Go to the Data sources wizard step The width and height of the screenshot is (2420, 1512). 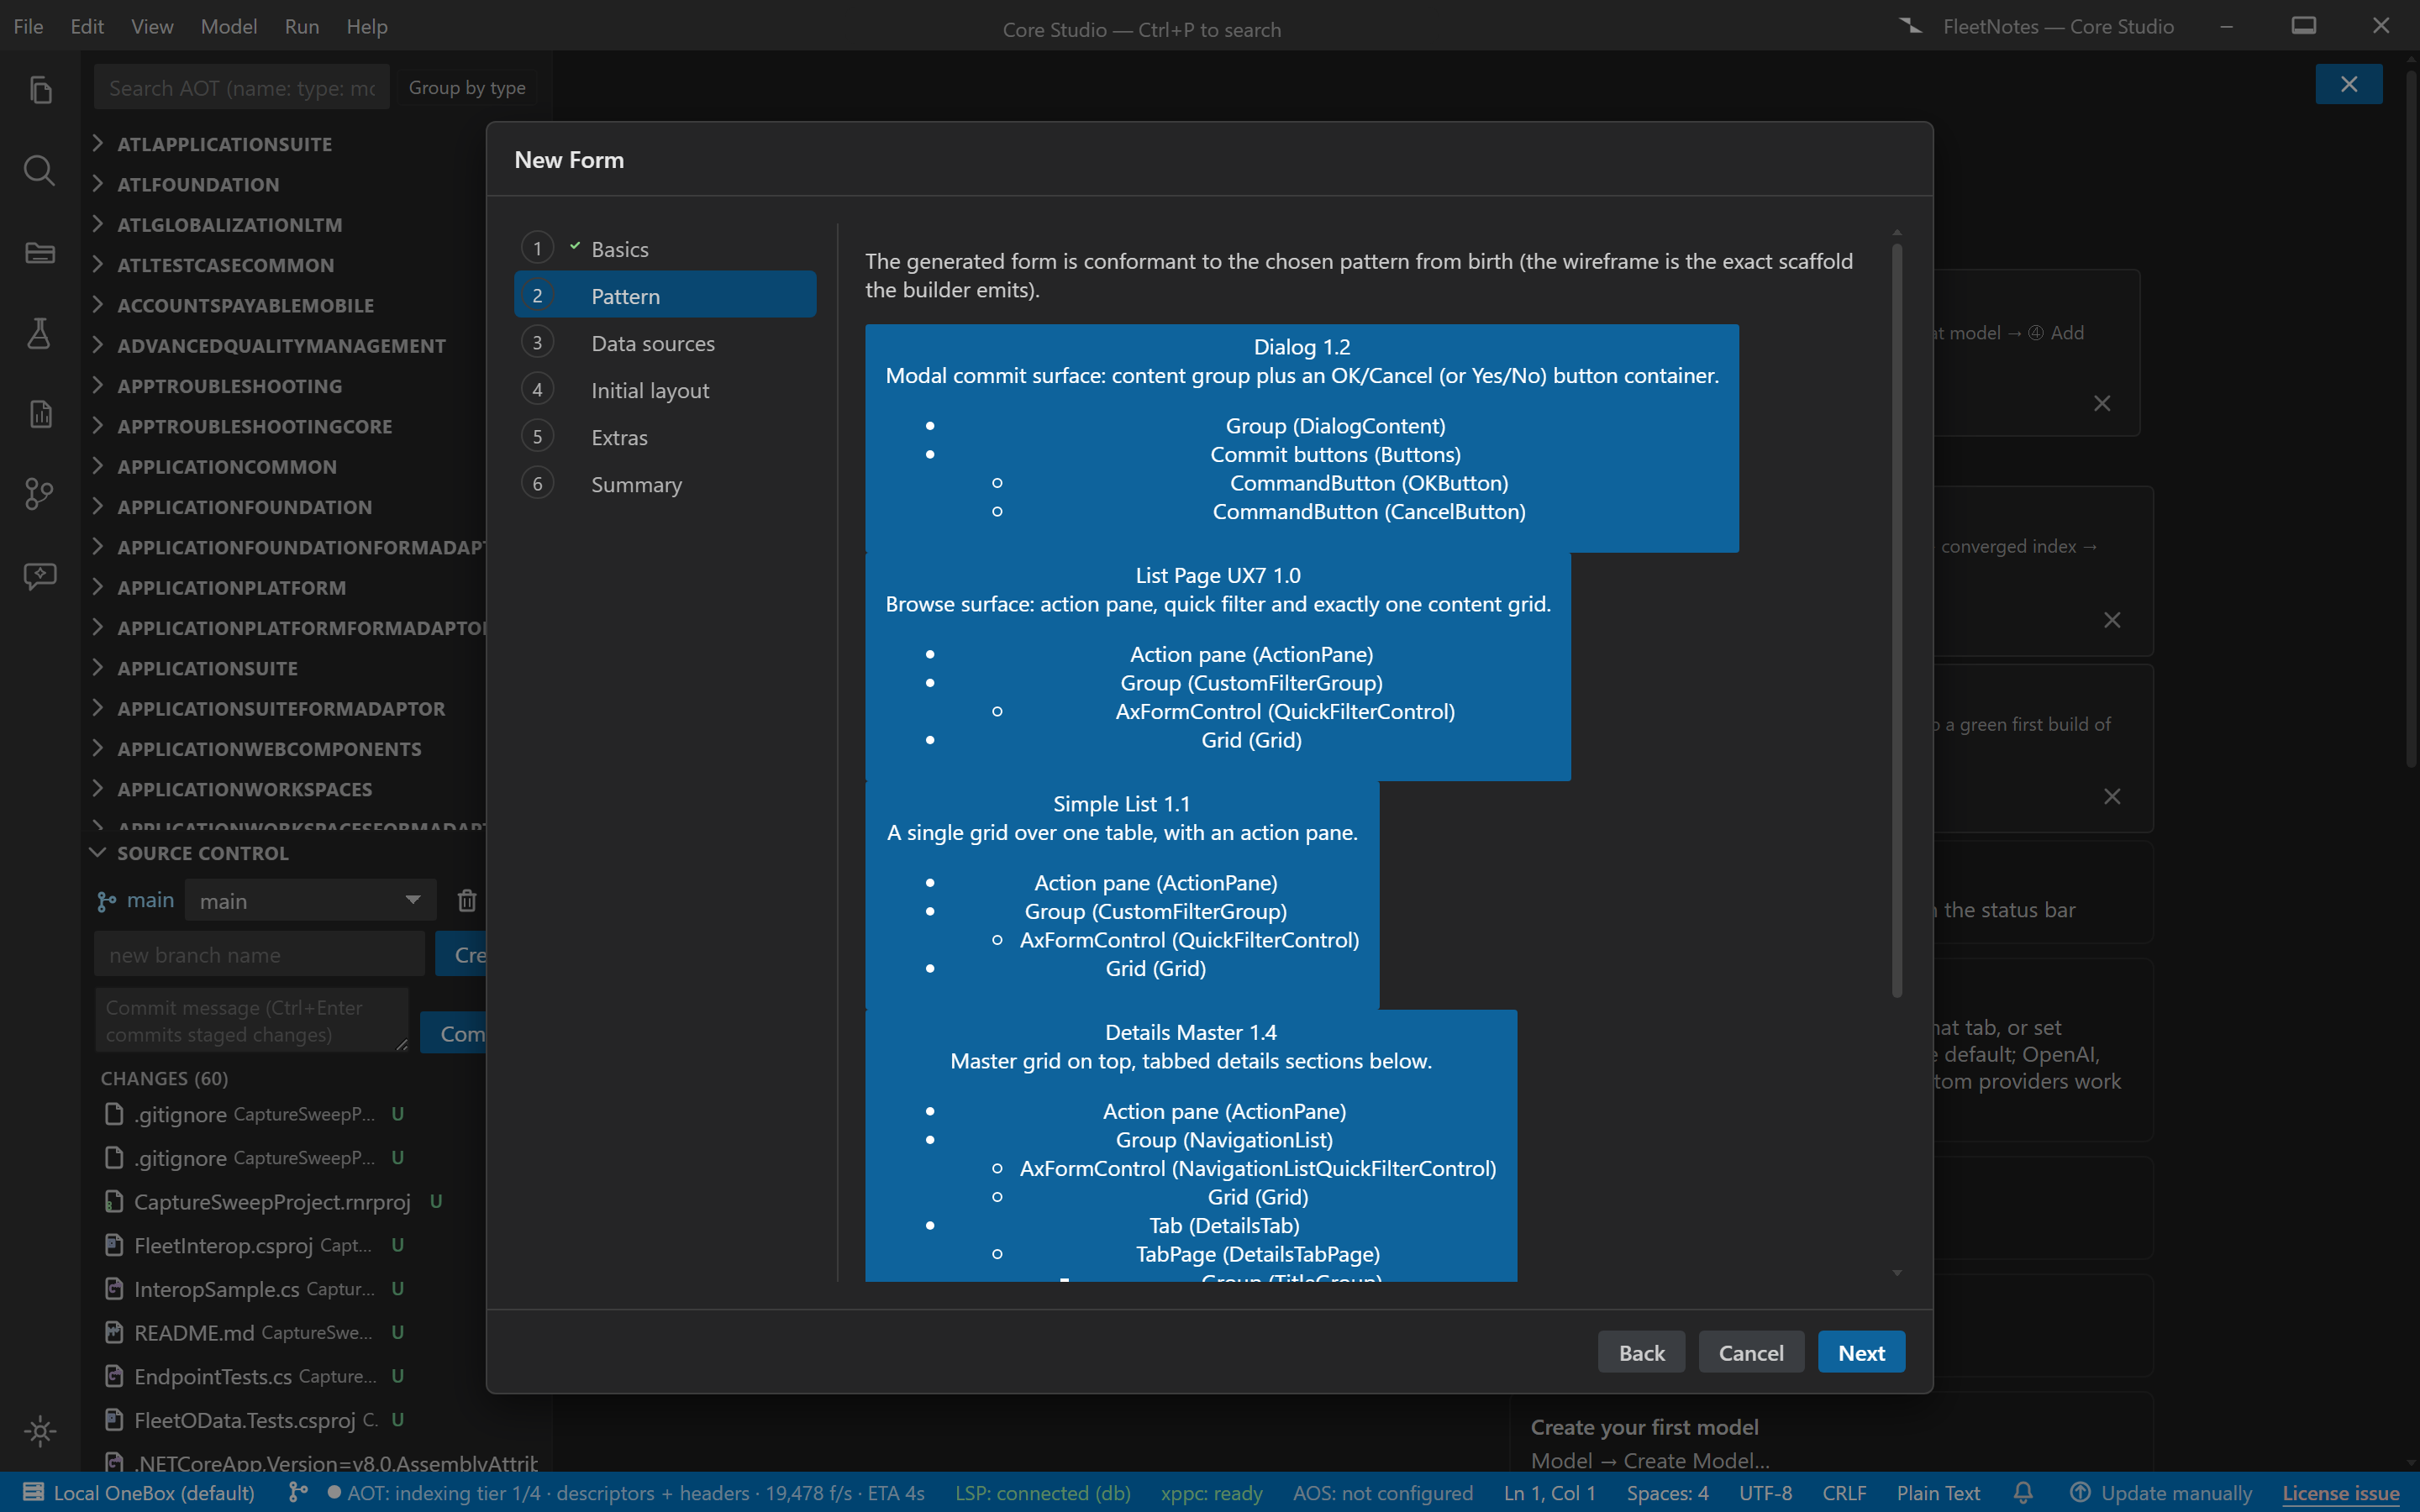coord(665,343)
